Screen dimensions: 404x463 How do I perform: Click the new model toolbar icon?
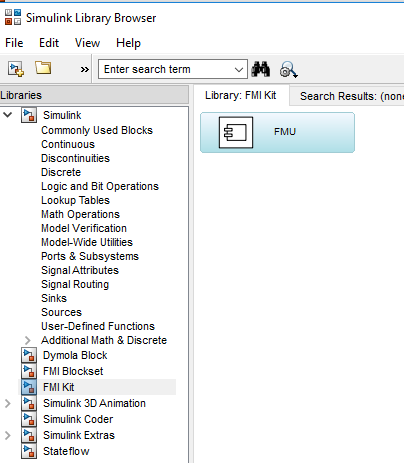[16, 69]
